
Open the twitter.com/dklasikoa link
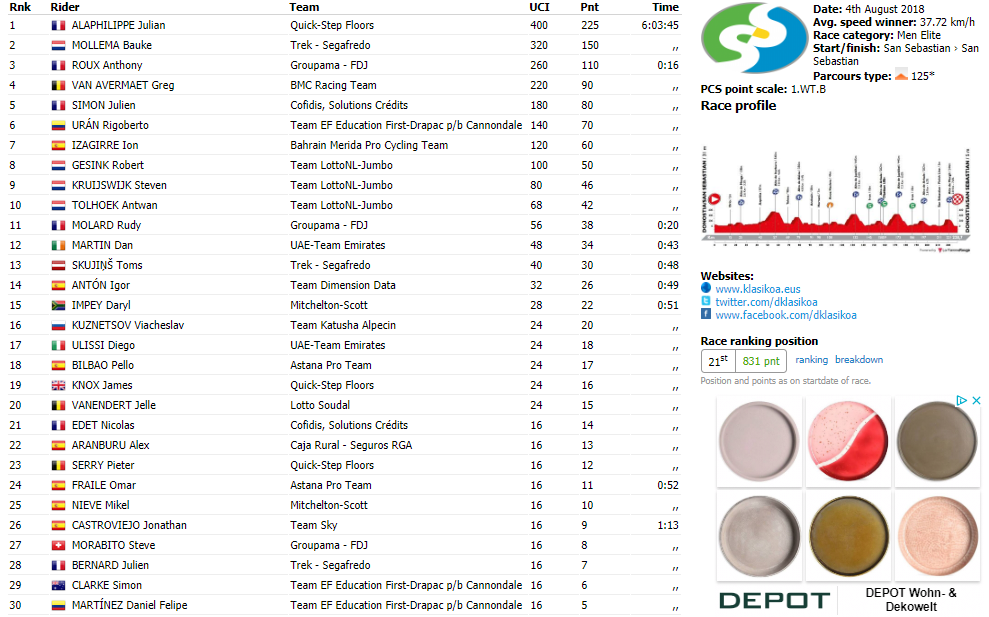766,302
